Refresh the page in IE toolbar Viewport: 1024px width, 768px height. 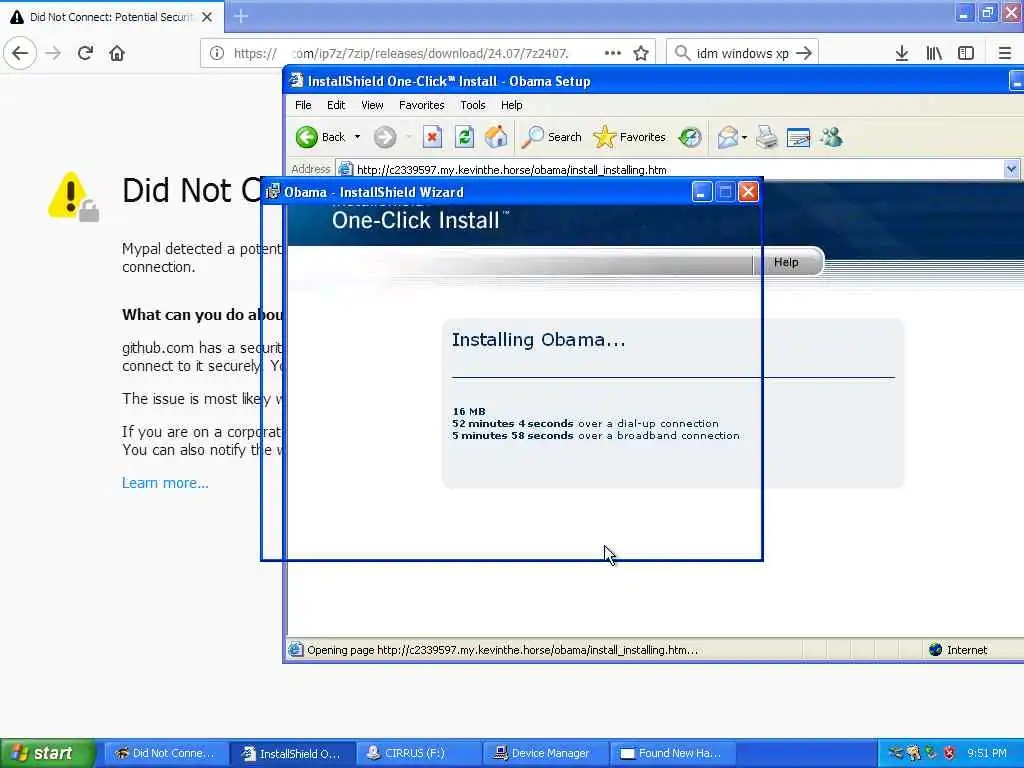(464, 137)
